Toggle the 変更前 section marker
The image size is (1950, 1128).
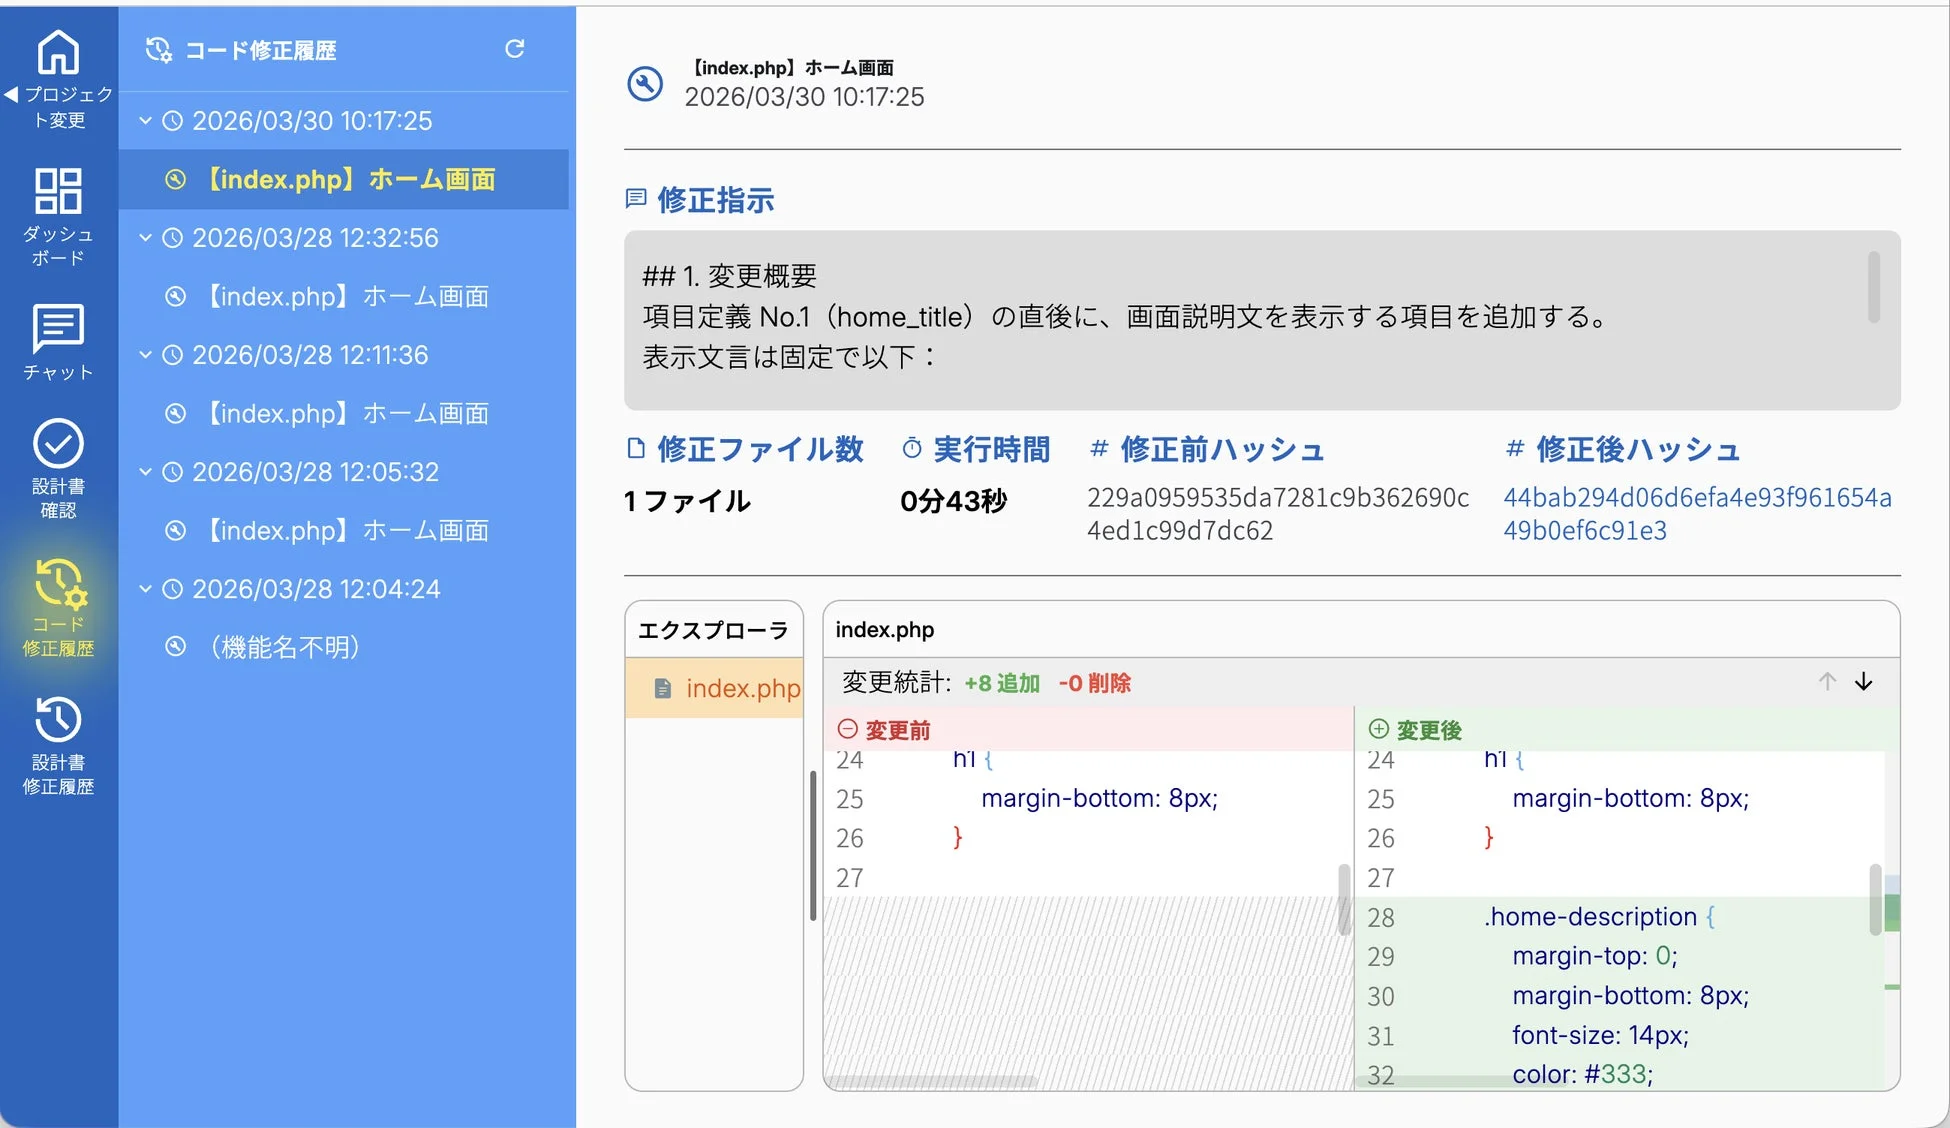pos(846,730)
